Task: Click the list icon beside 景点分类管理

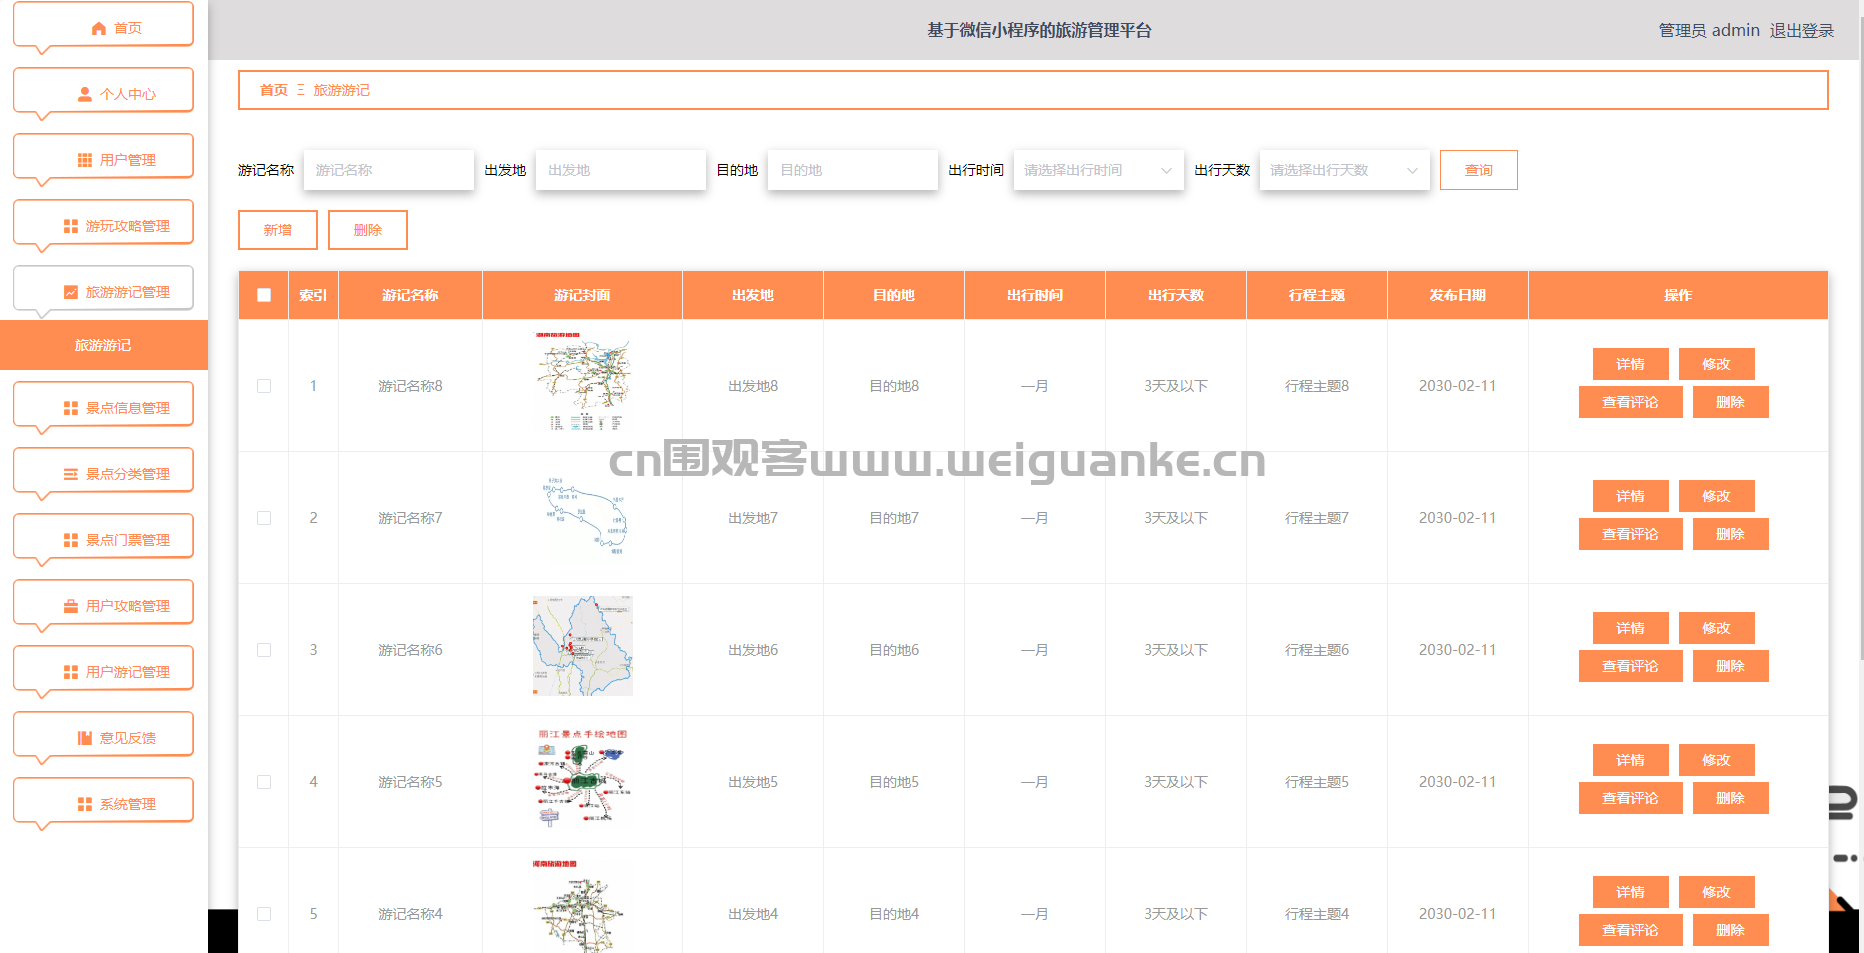Action: pyautogui.click(x=71, y=474)
